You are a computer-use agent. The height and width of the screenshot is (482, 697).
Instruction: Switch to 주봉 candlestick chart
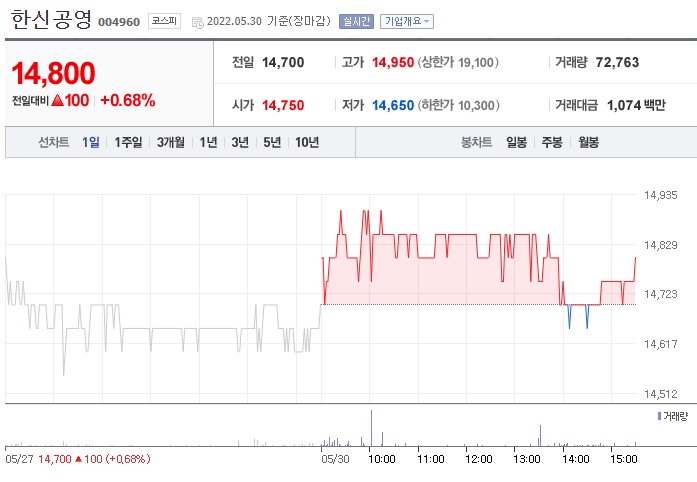pyautogui.click(x=552, y=142)
